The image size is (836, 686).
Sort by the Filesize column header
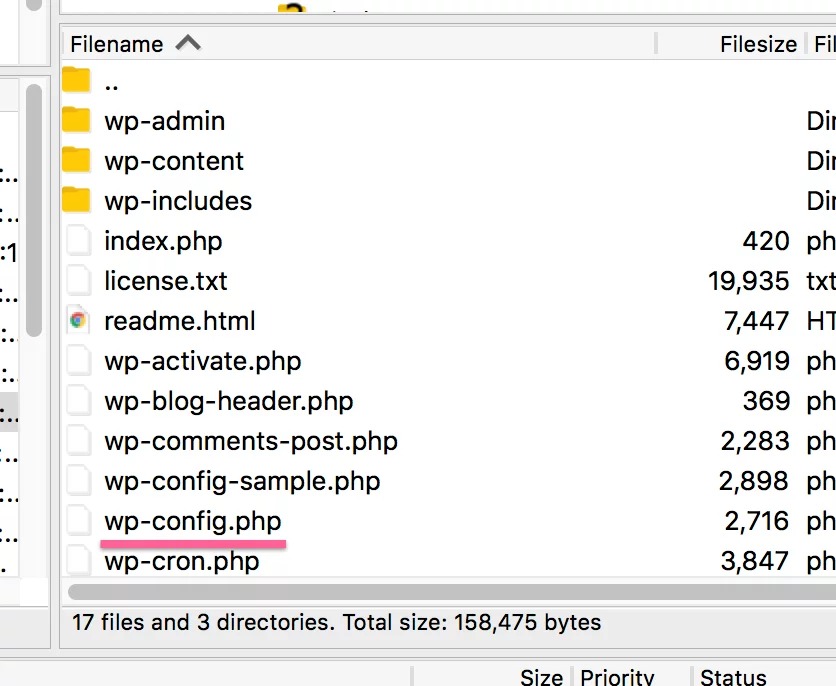pyautogui.click(x=758, y=44)
